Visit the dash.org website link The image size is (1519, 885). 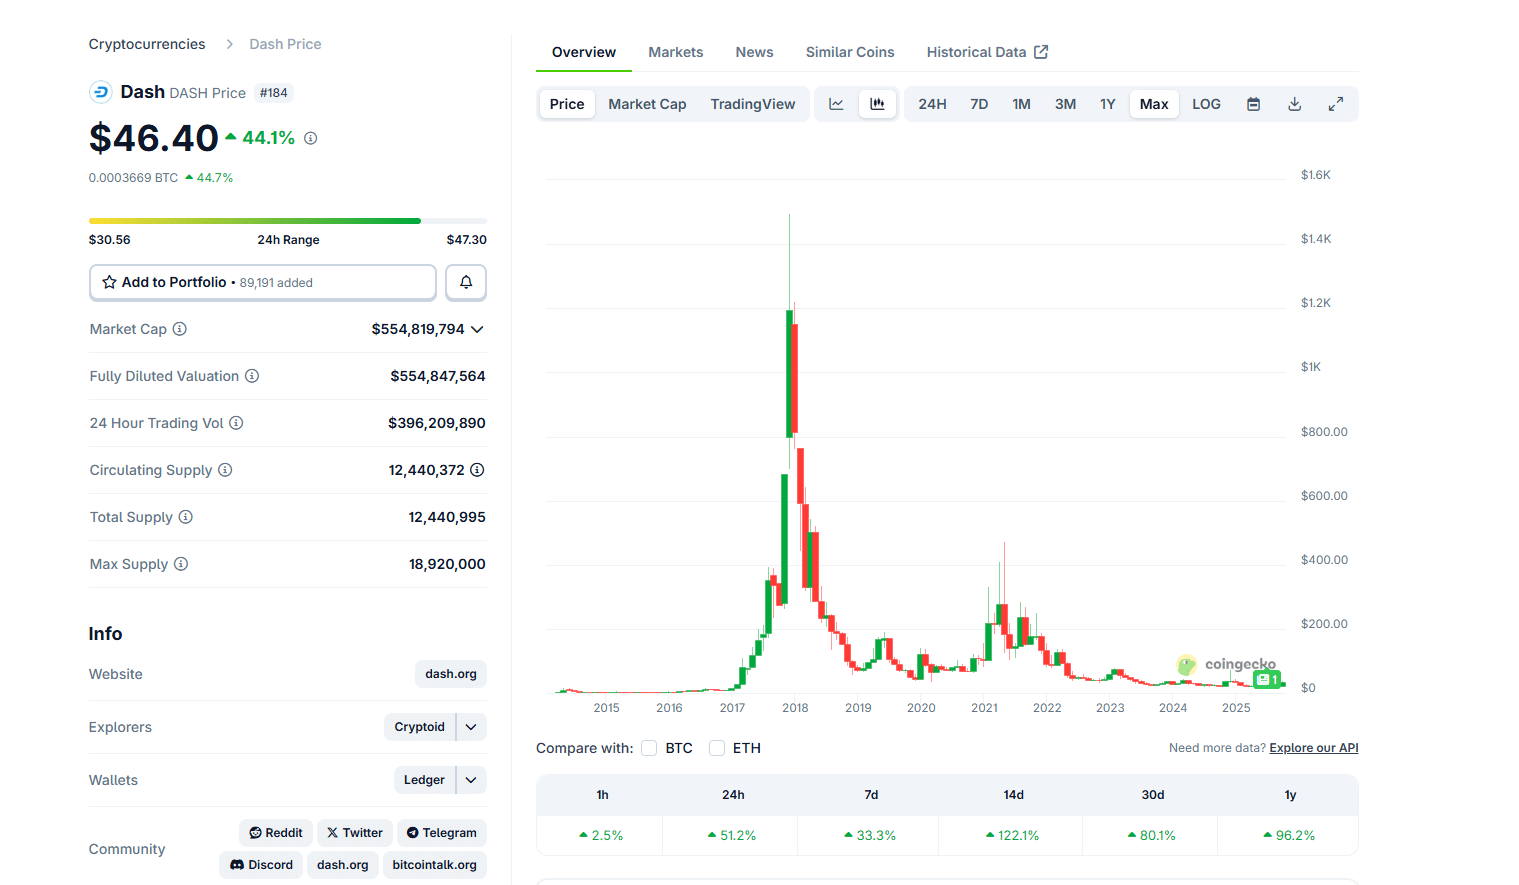coord(450,674)
